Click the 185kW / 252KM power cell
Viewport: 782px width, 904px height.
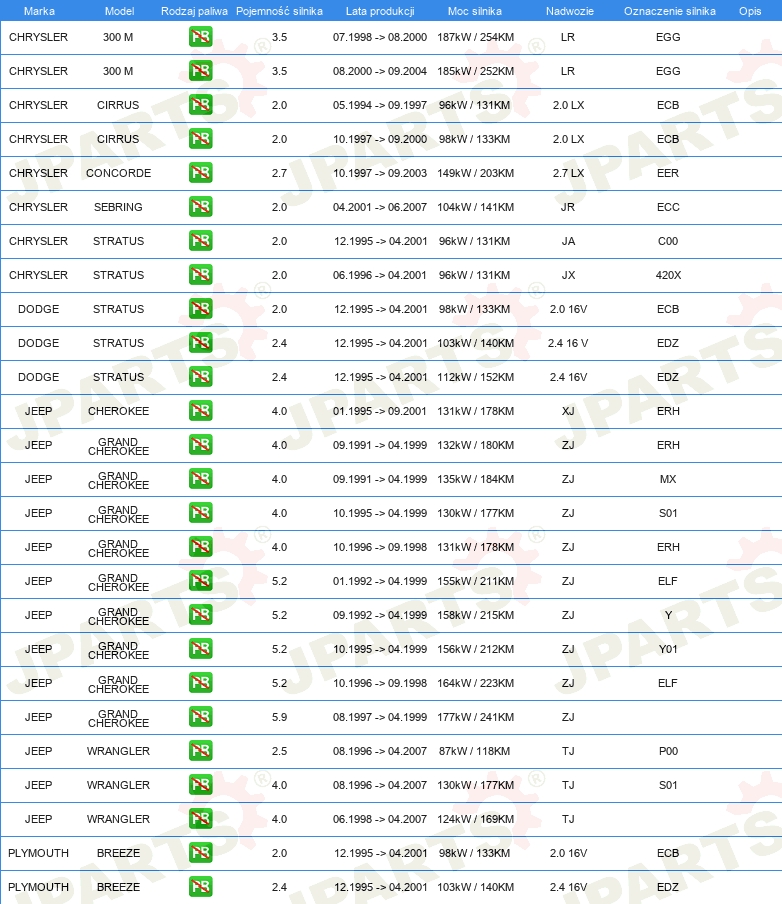[476, 71]
